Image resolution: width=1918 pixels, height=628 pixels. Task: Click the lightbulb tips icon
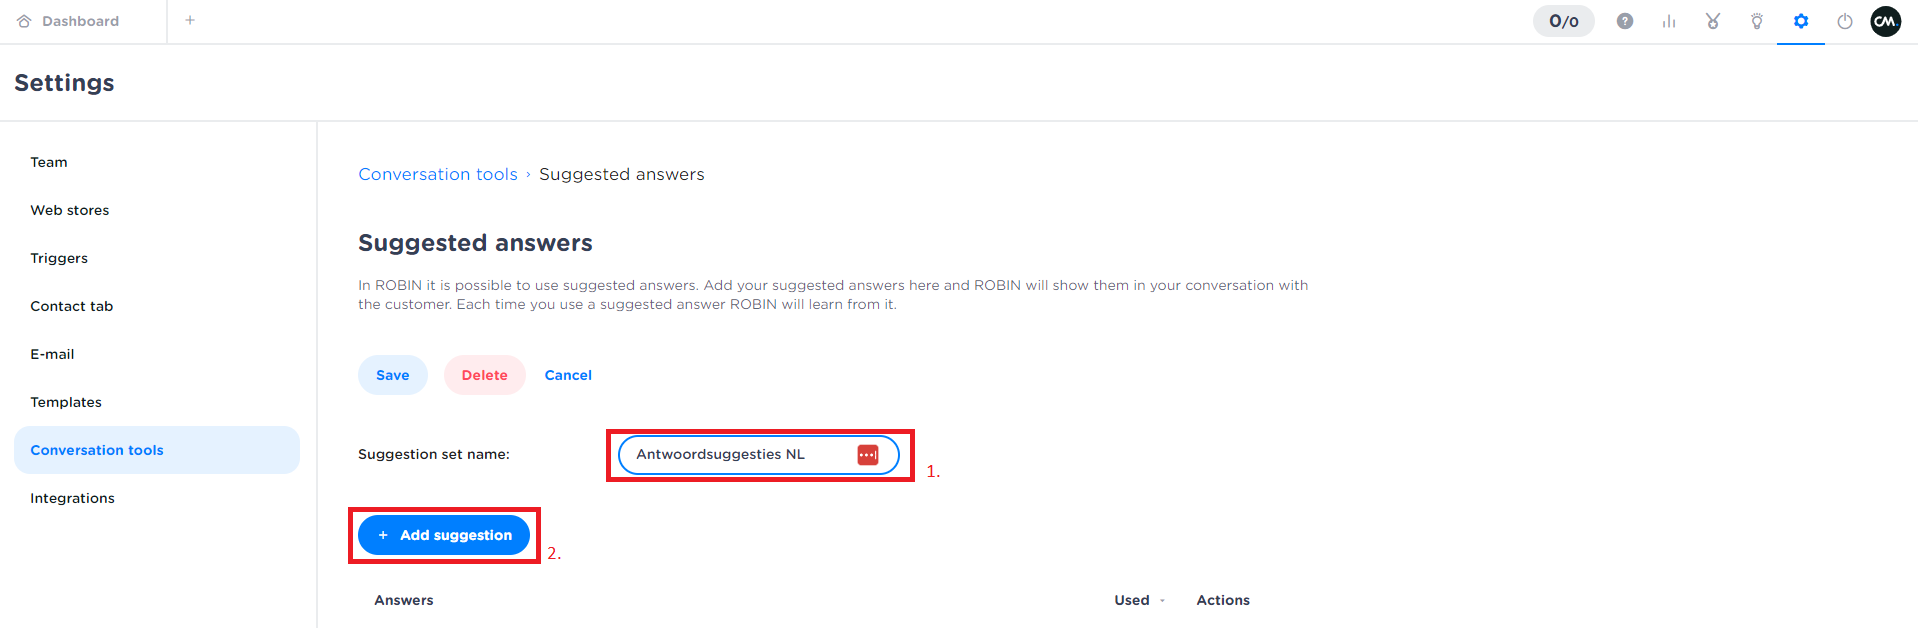click(x=1756, y=21)
